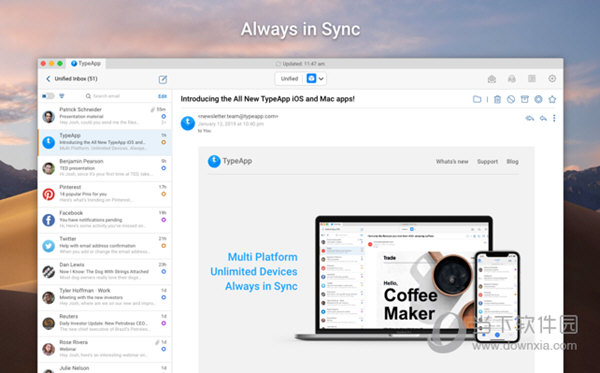Toggle the unread-only switch in the list header
Image resolution: width=600 pixels, height=373 pixels.
coord(48,96)
